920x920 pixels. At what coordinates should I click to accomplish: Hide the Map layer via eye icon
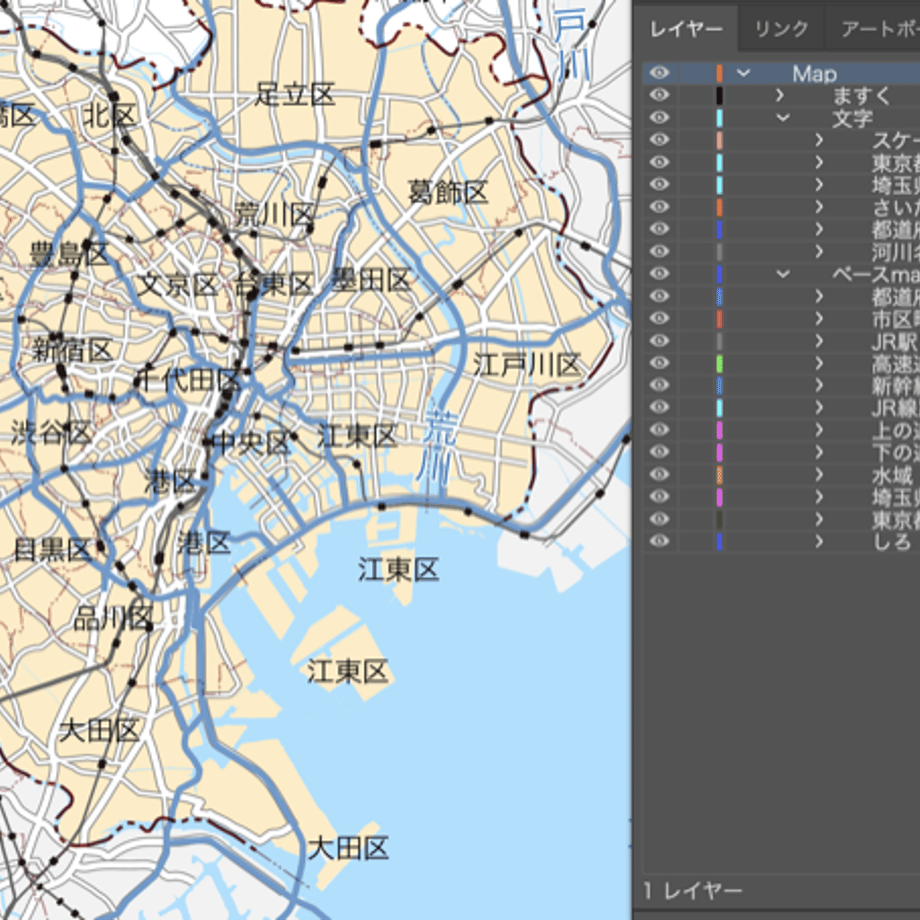tap(659, 73)
